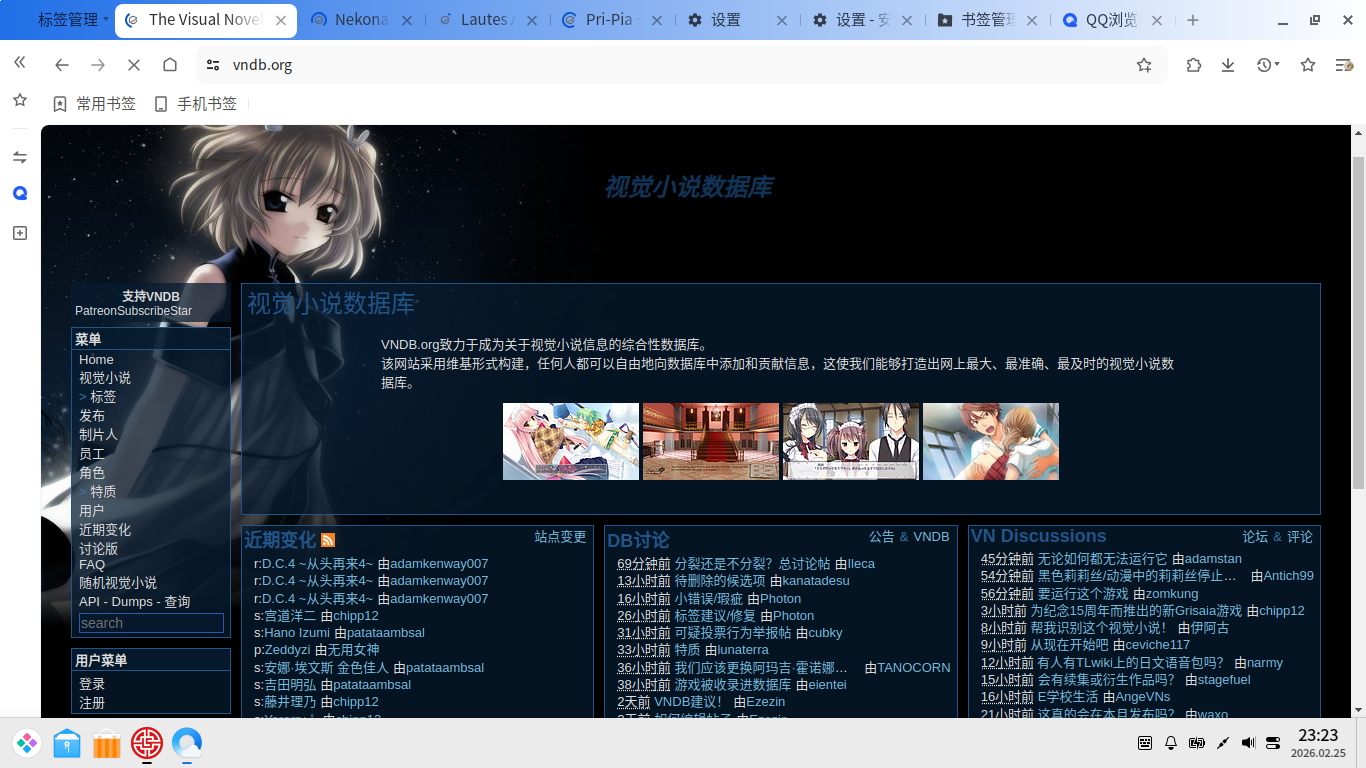Viewport: 1366px width, 768px height.
Task: Open the maids and butler screenshot thumbnail
Action: (851, 442)
